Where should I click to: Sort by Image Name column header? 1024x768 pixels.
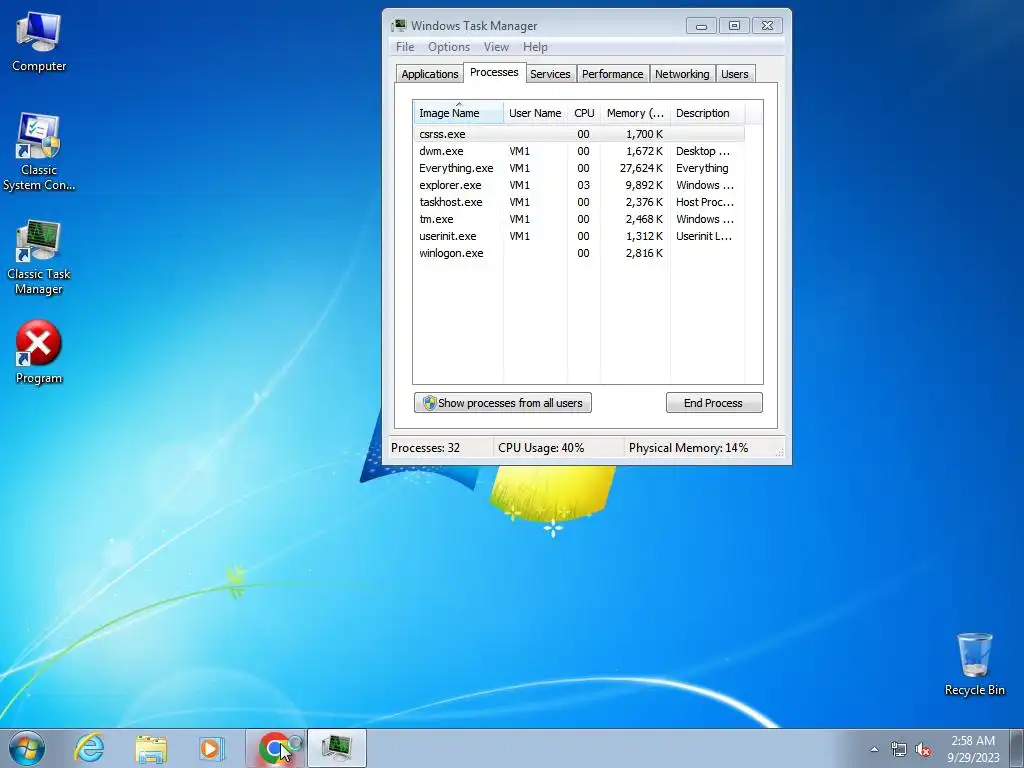tap(458, 113)
